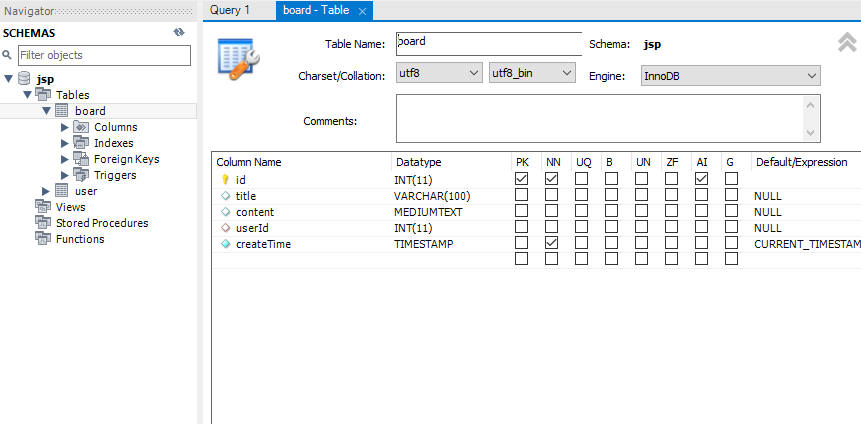This screenshot has height=424, width=861.
Task: Click the Foreign Keys folder icon
Action: click(x=81, y=159)
